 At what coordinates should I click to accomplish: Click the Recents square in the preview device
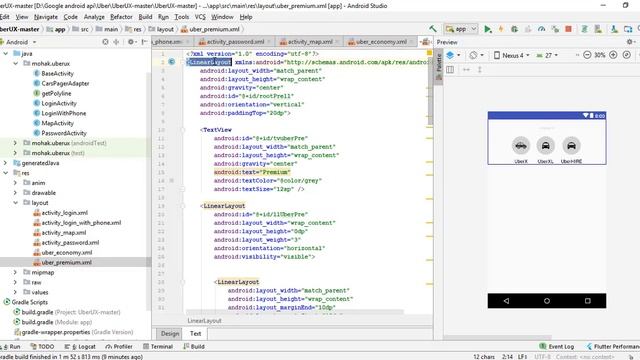tap(588, 301)
